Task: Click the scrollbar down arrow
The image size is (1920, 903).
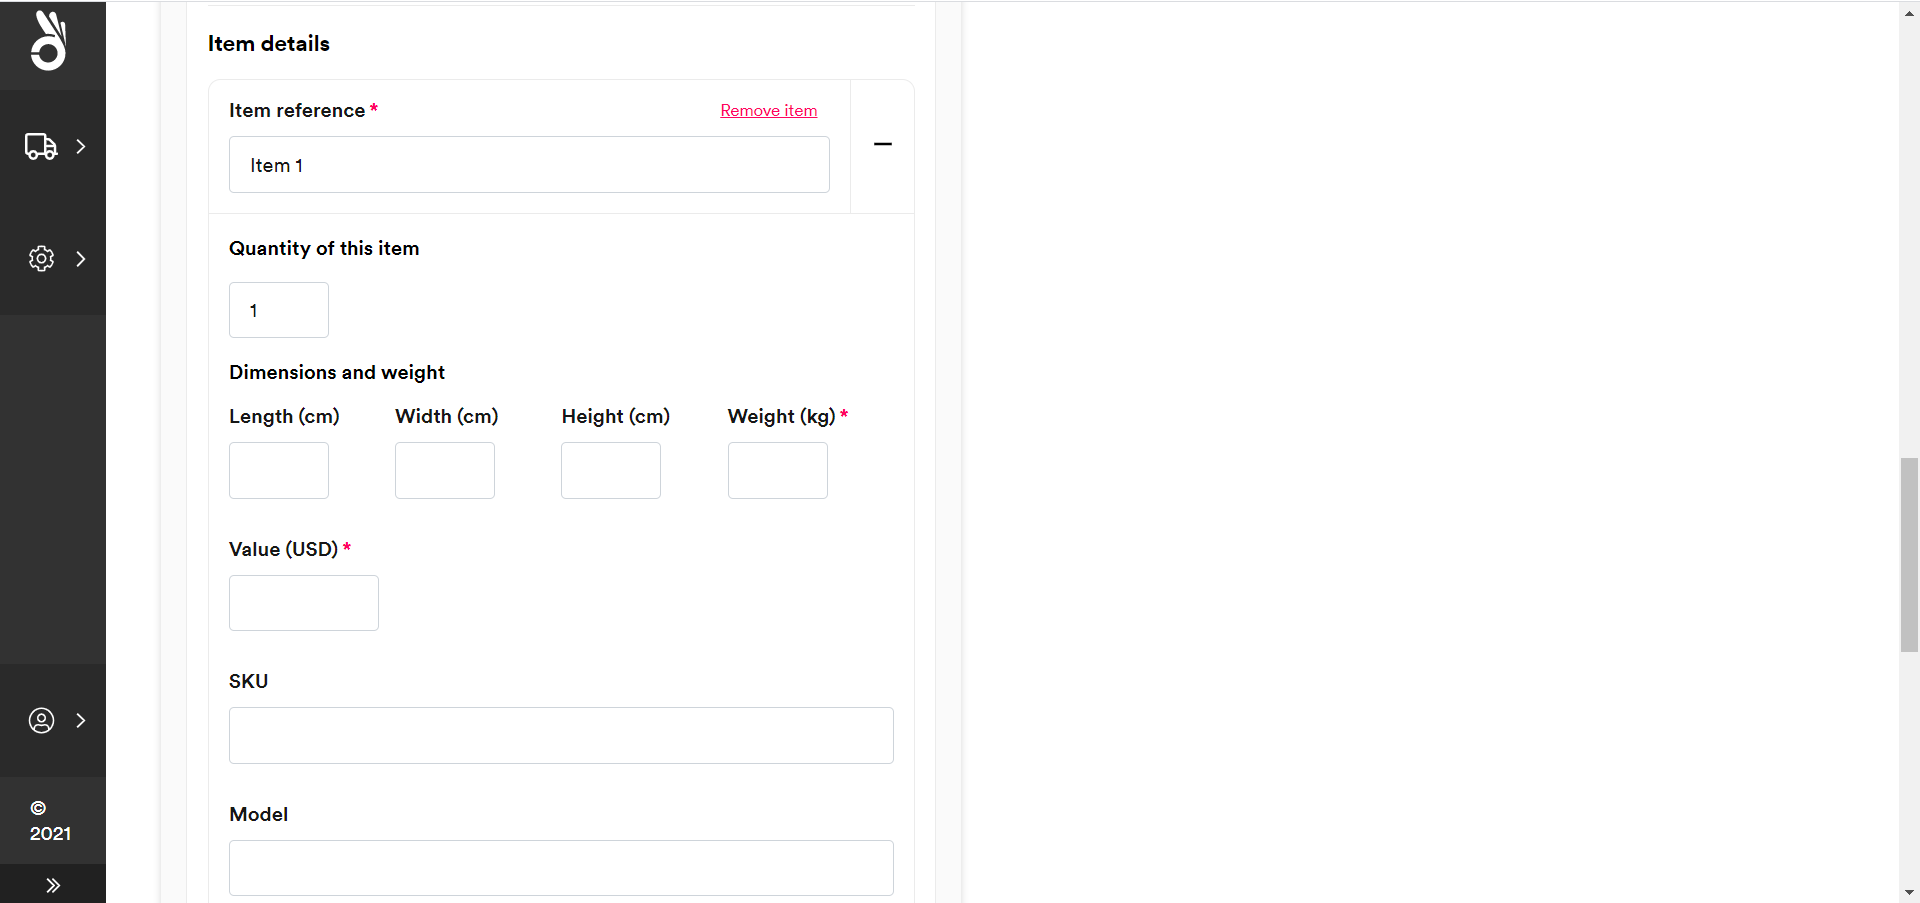Action: pyautogui.click(x=1909, y=891)
